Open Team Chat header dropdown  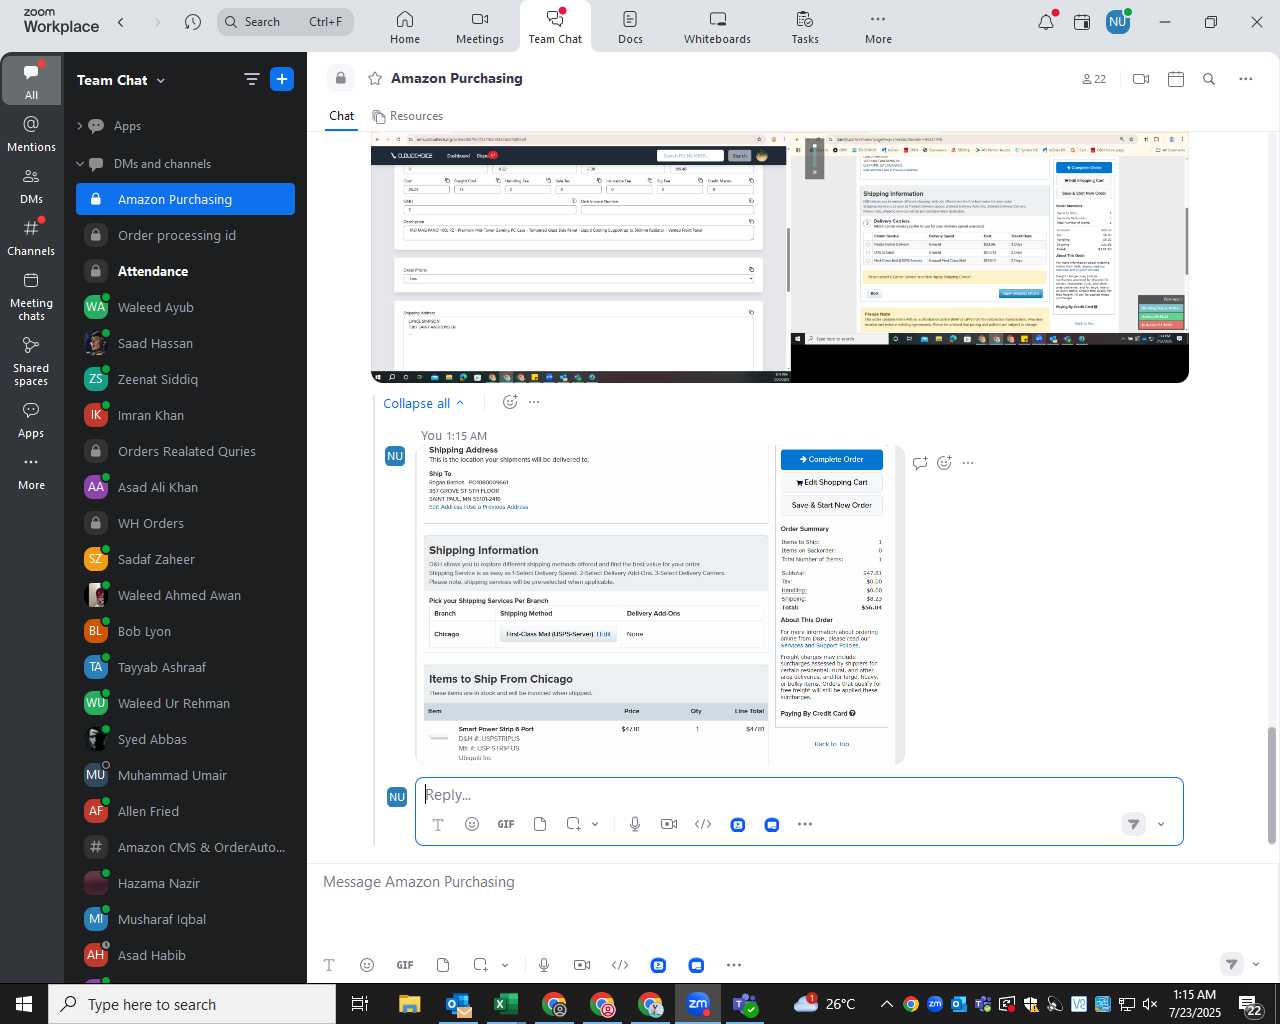(x=161, y=80)
